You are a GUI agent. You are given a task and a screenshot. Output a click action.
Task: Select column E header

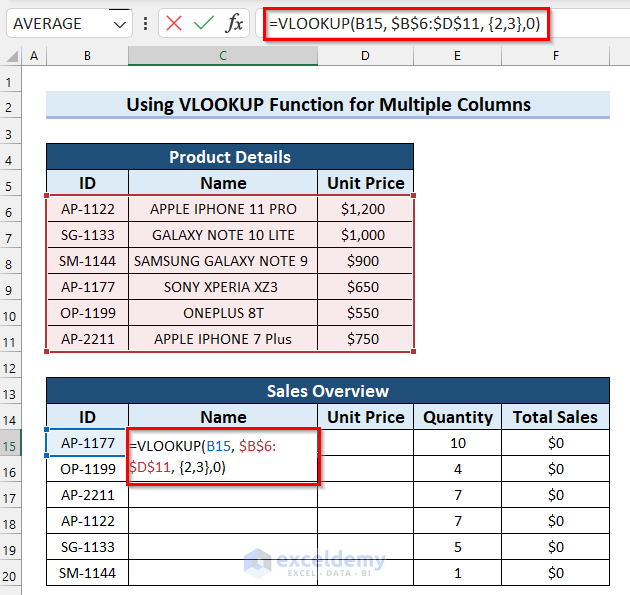457,56
